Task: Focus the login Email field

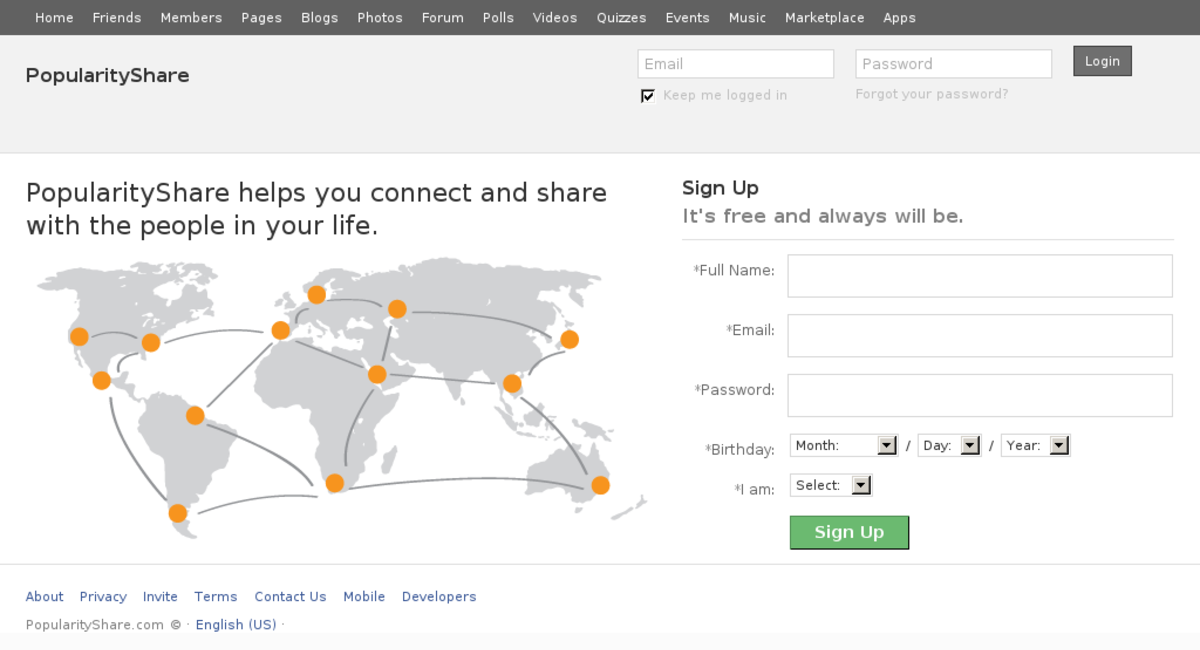Action: [x=735, y=64]
